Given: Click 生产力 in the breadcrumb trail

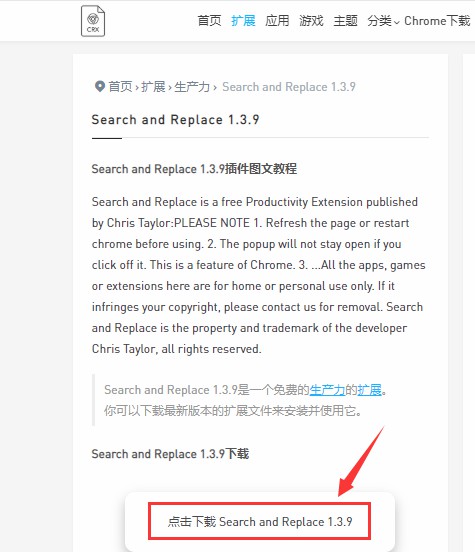Looking at the screenshot, I should (x=192, y=87).
